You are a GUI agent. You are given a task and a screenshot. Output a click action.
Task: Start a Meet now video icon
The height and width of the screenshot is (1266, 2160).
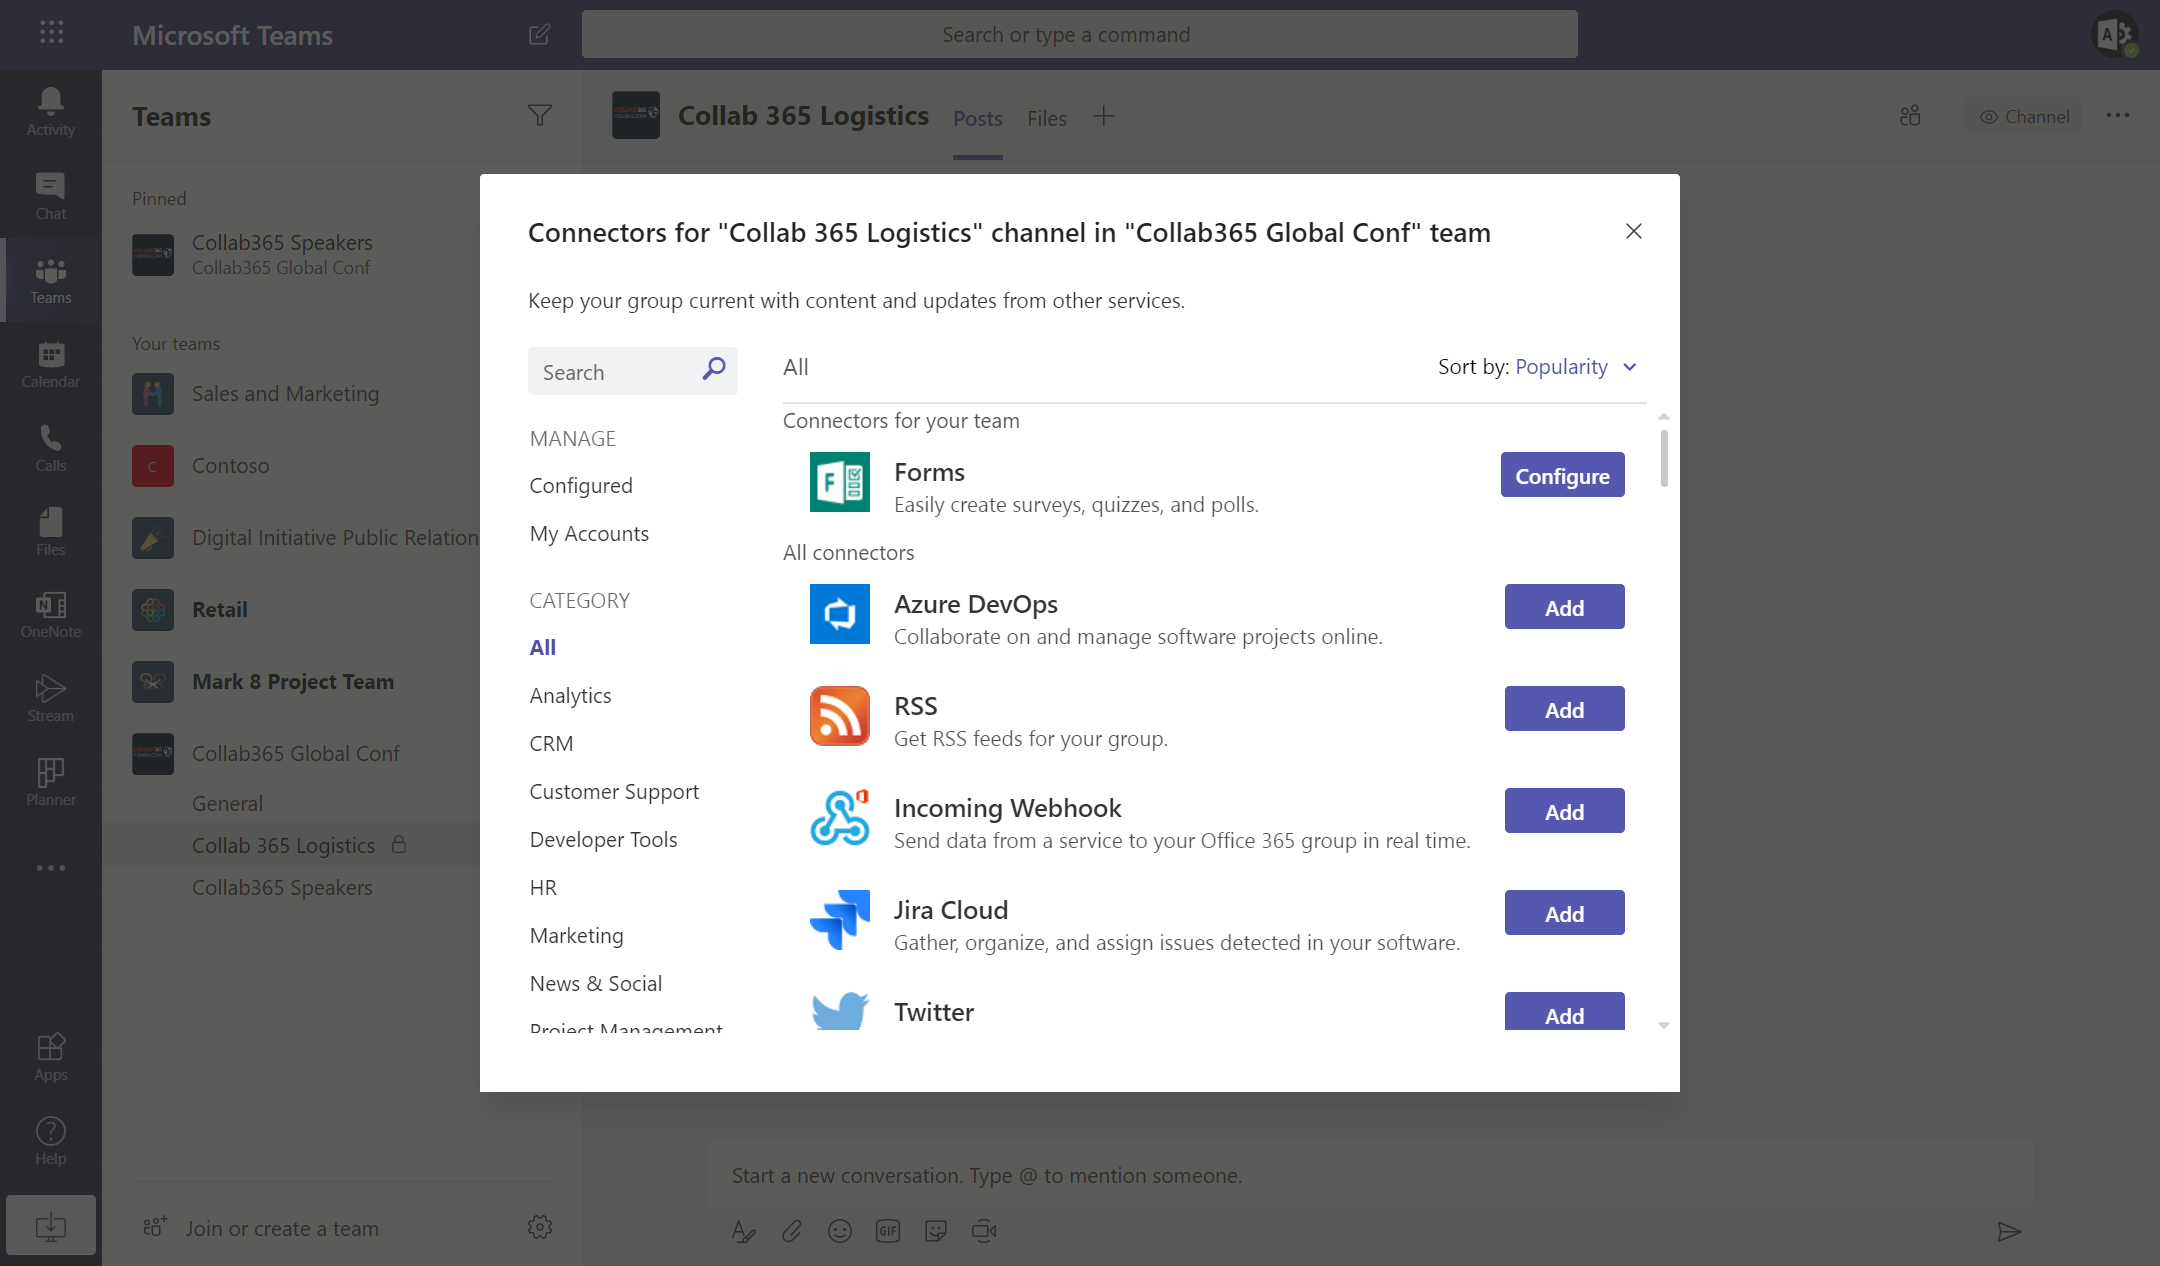click(x=984, y=1231)
